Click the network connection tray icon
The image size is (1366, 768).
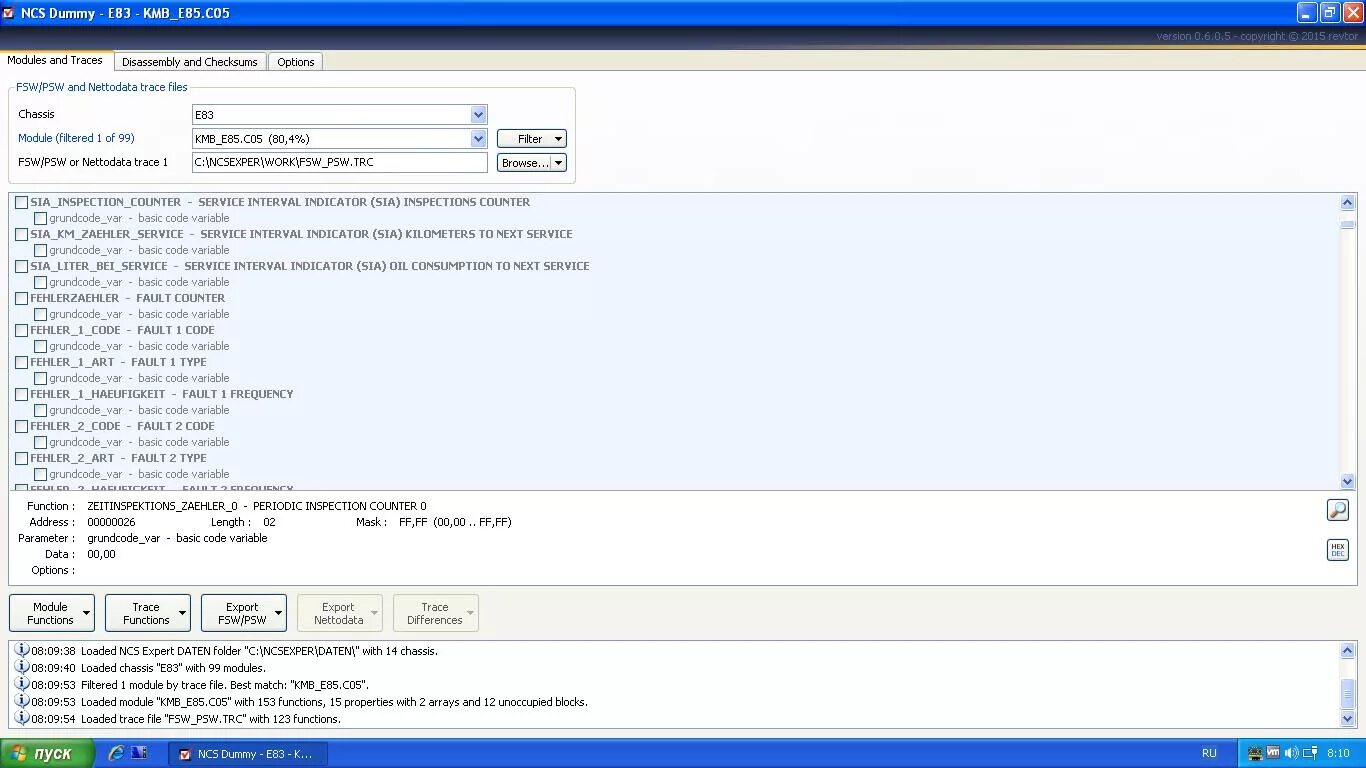pos(1310,753)
